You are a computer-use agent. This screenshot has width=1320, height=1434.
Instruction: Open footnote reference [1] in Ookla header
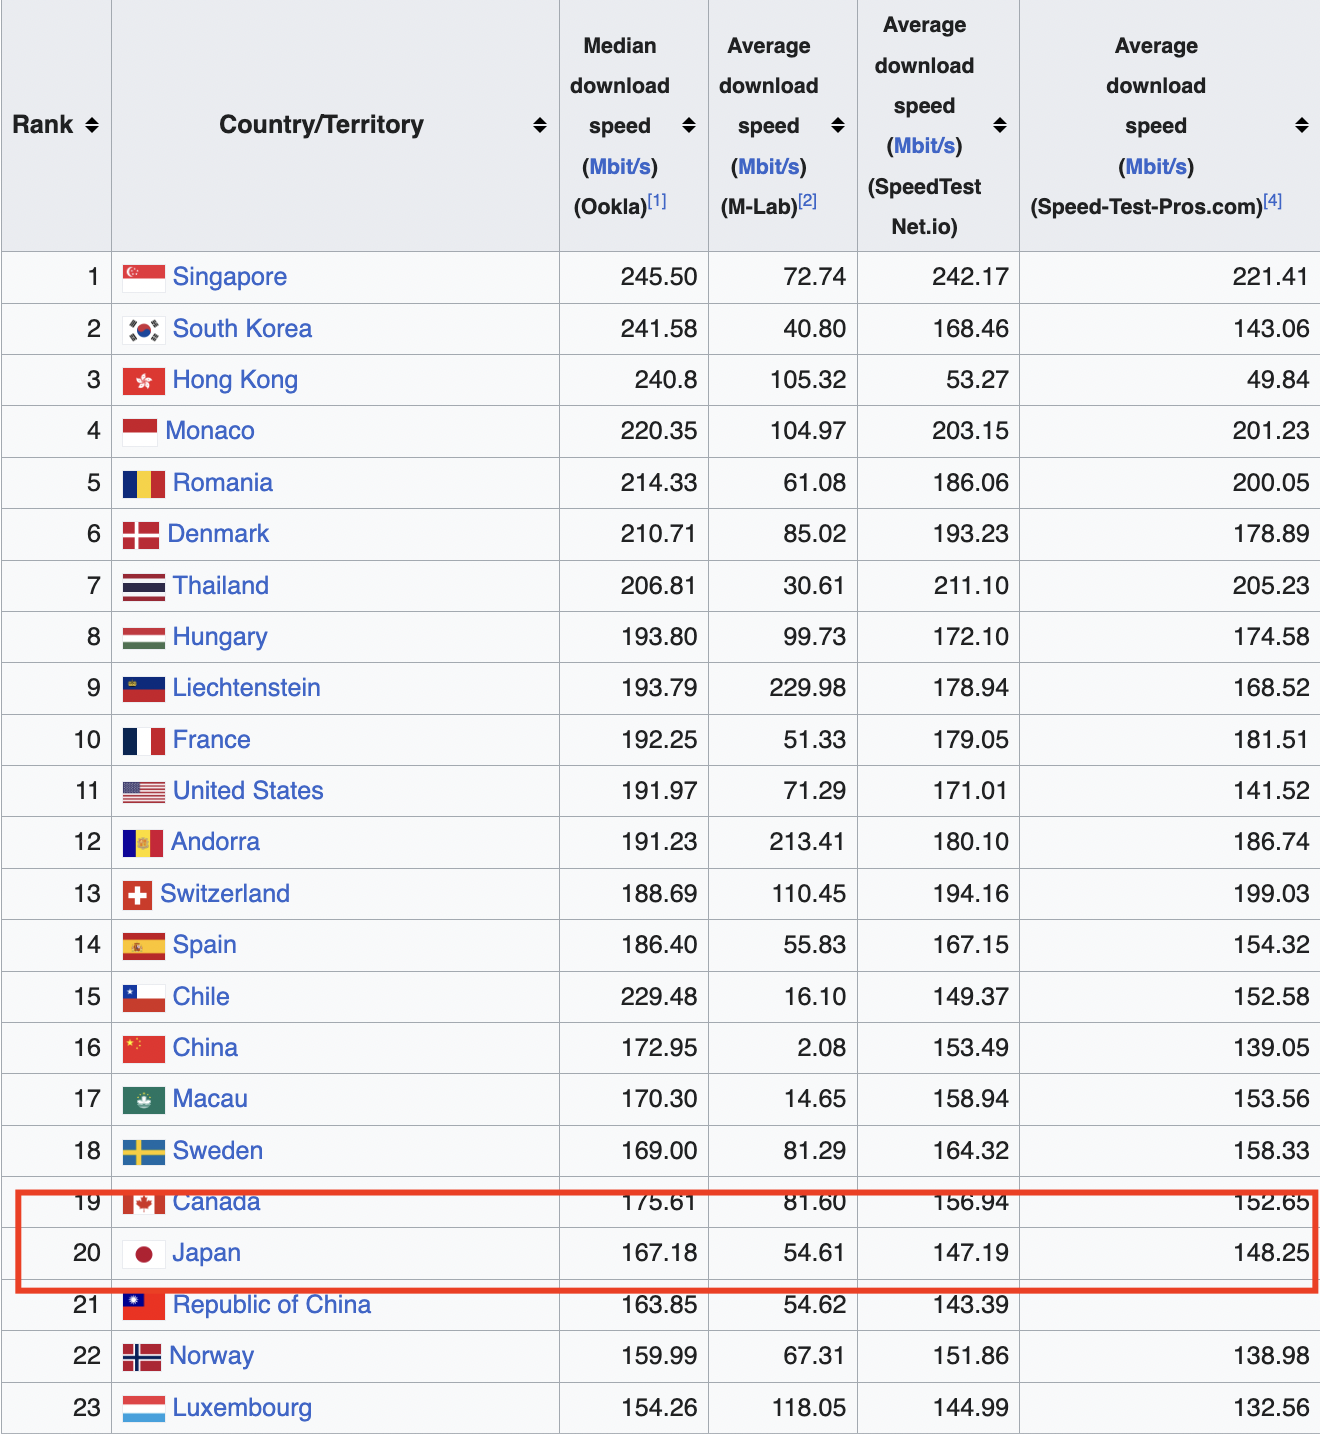(657, 201)
